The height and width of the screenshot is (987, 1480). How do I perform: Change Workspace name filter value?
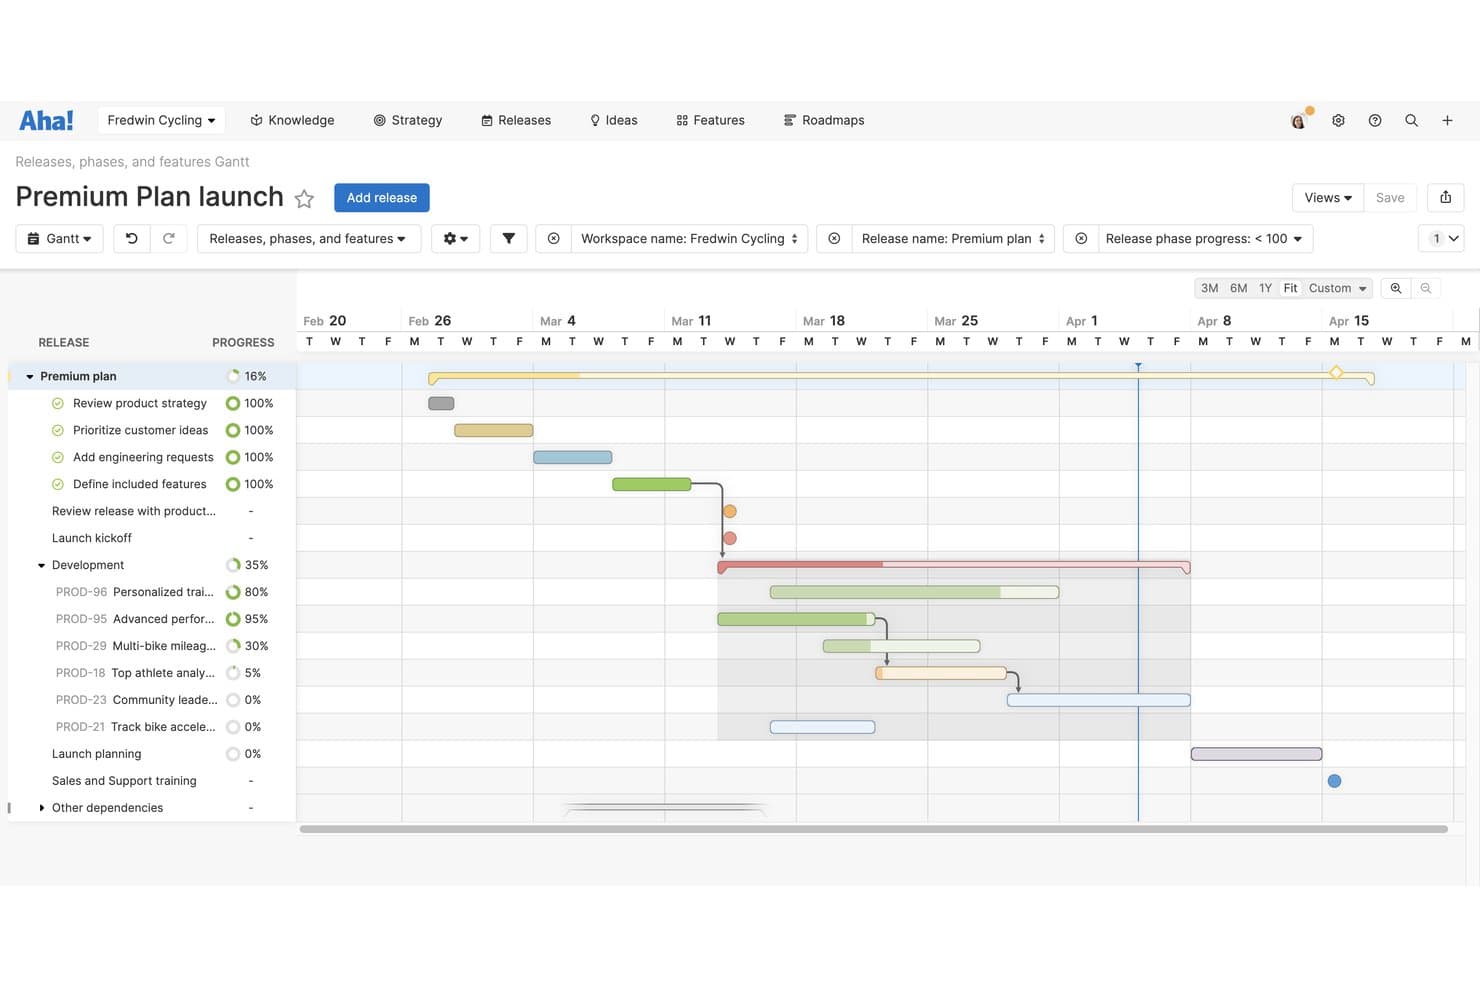coord(689,238)
